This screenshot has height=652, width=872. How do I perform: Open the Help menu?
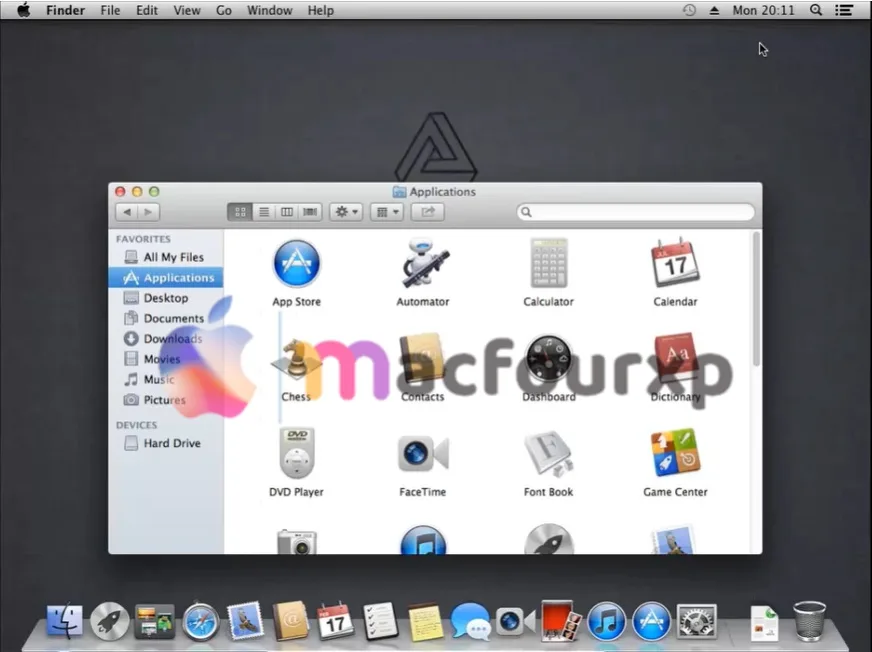pos(321,10)
